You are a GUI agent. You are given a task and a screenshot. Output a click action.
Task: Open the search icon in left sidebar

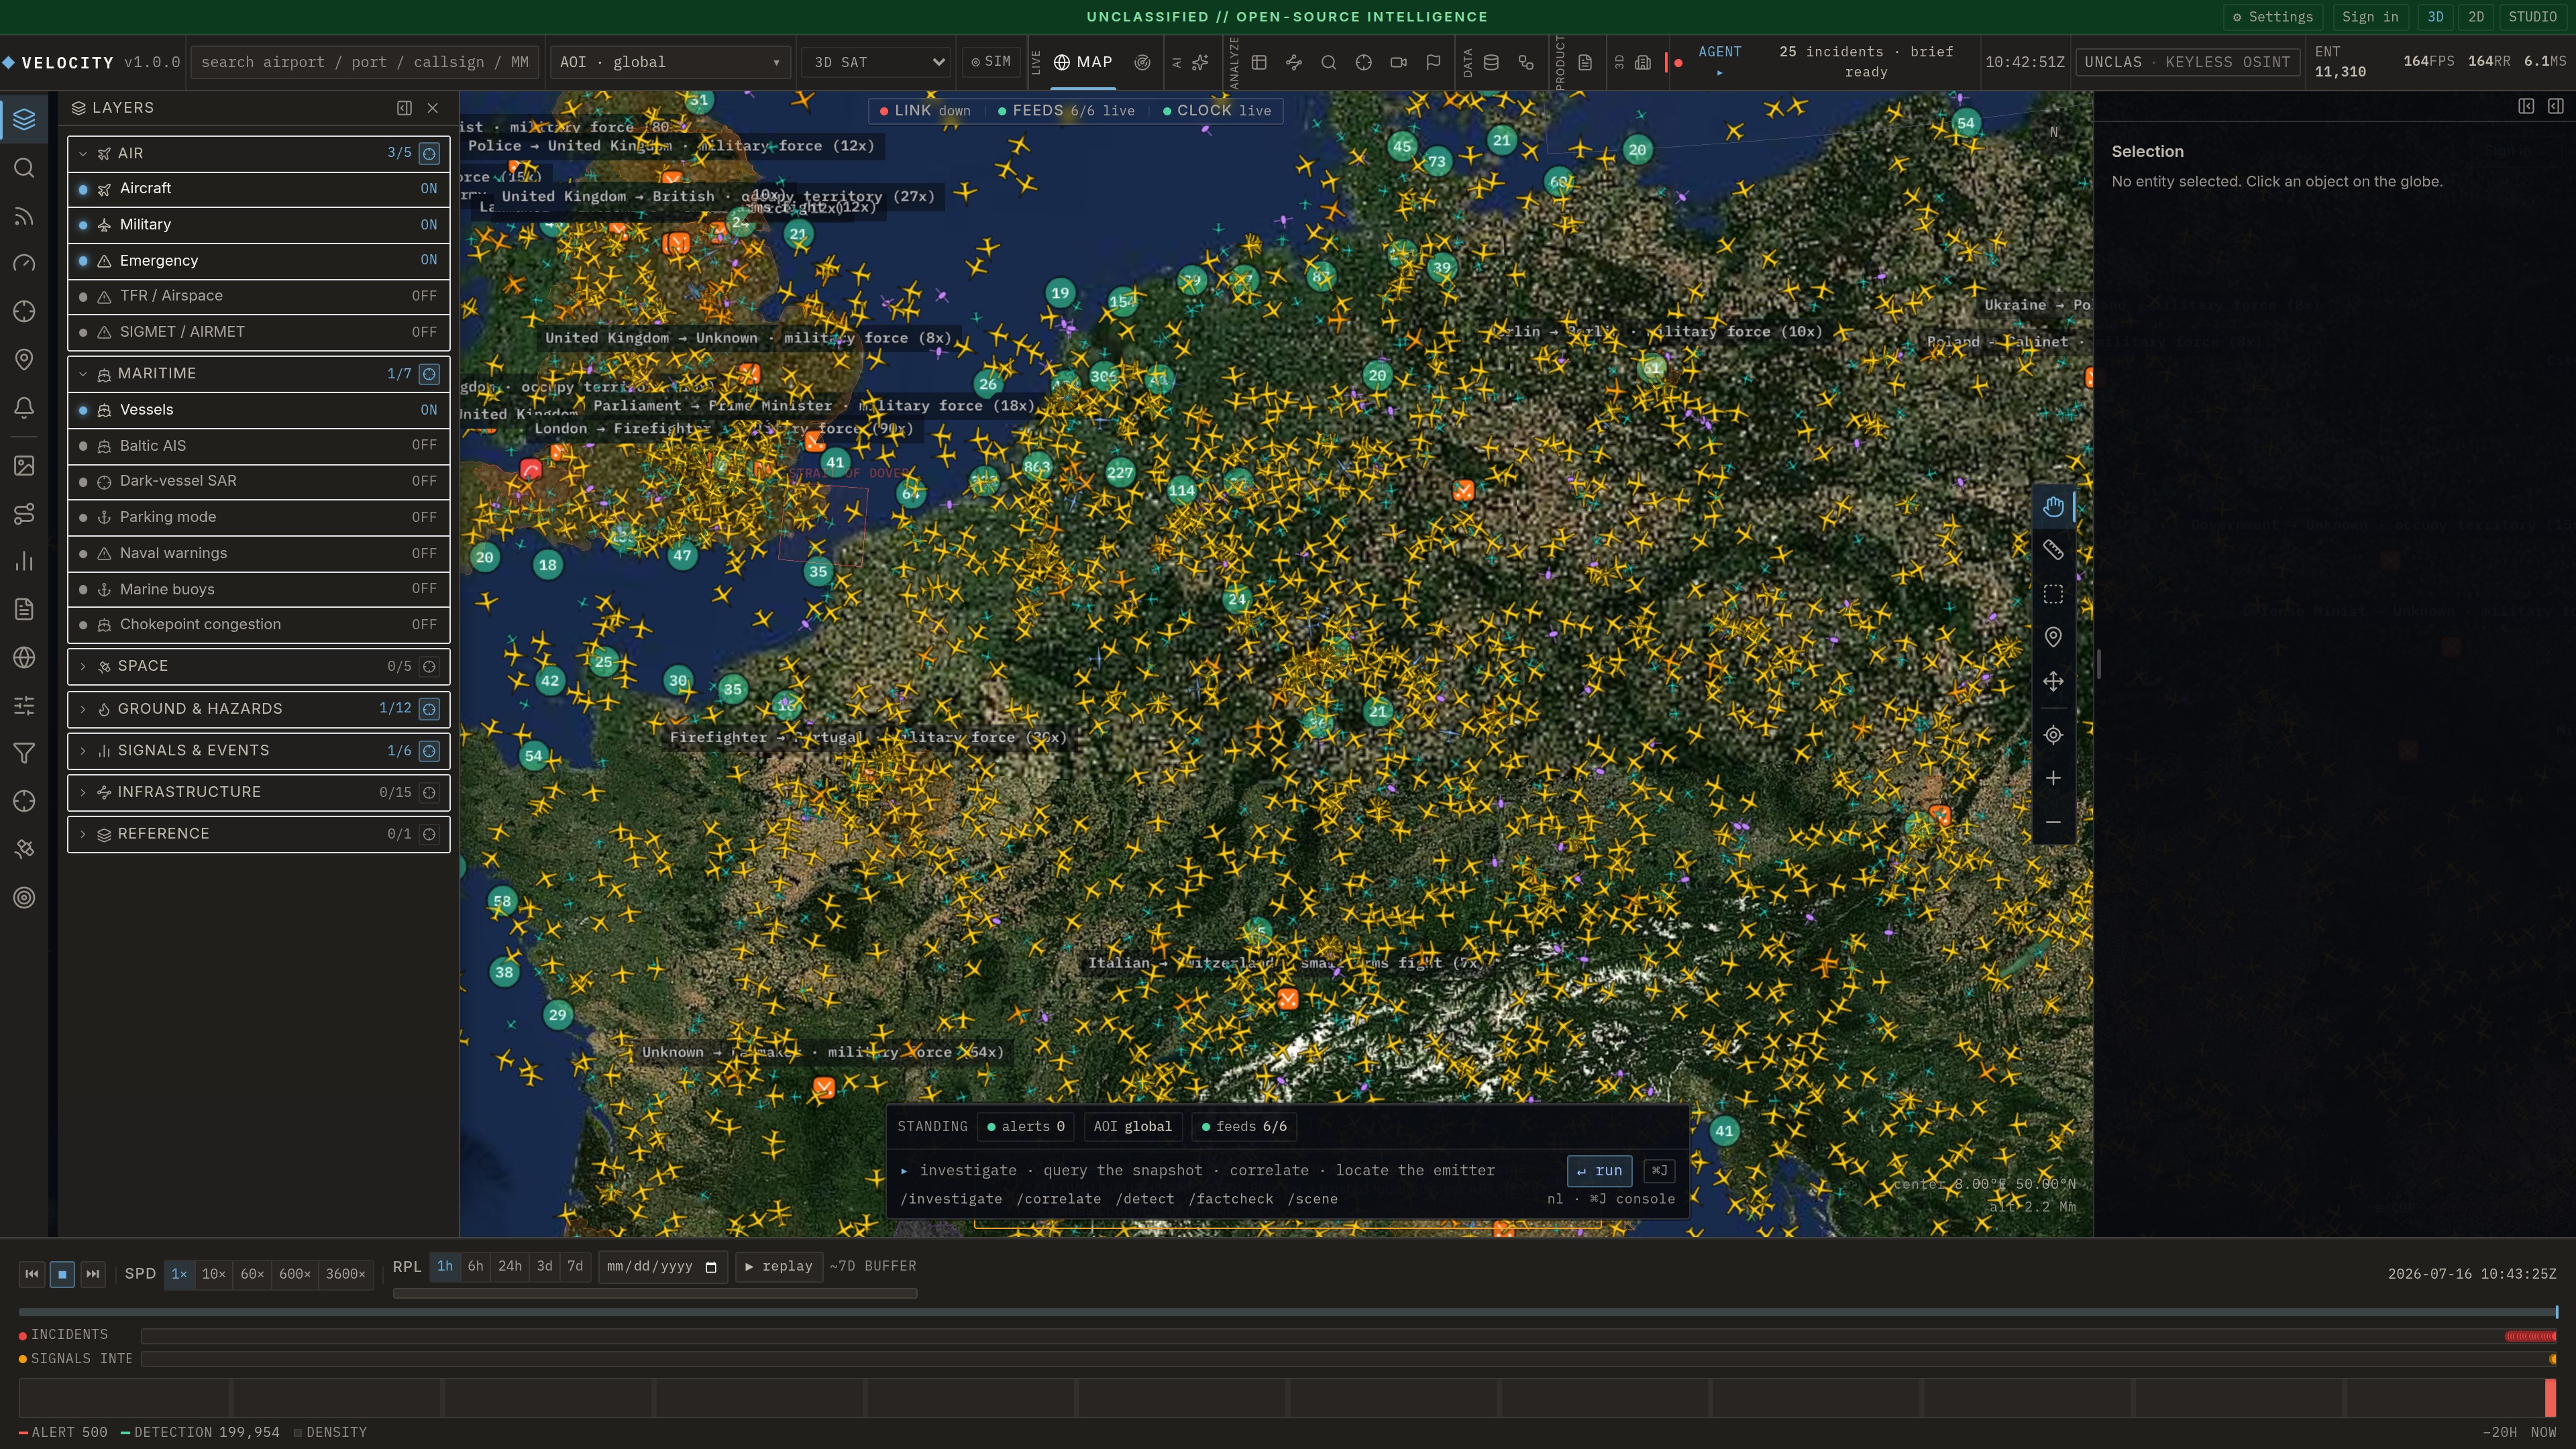(24, 168)
